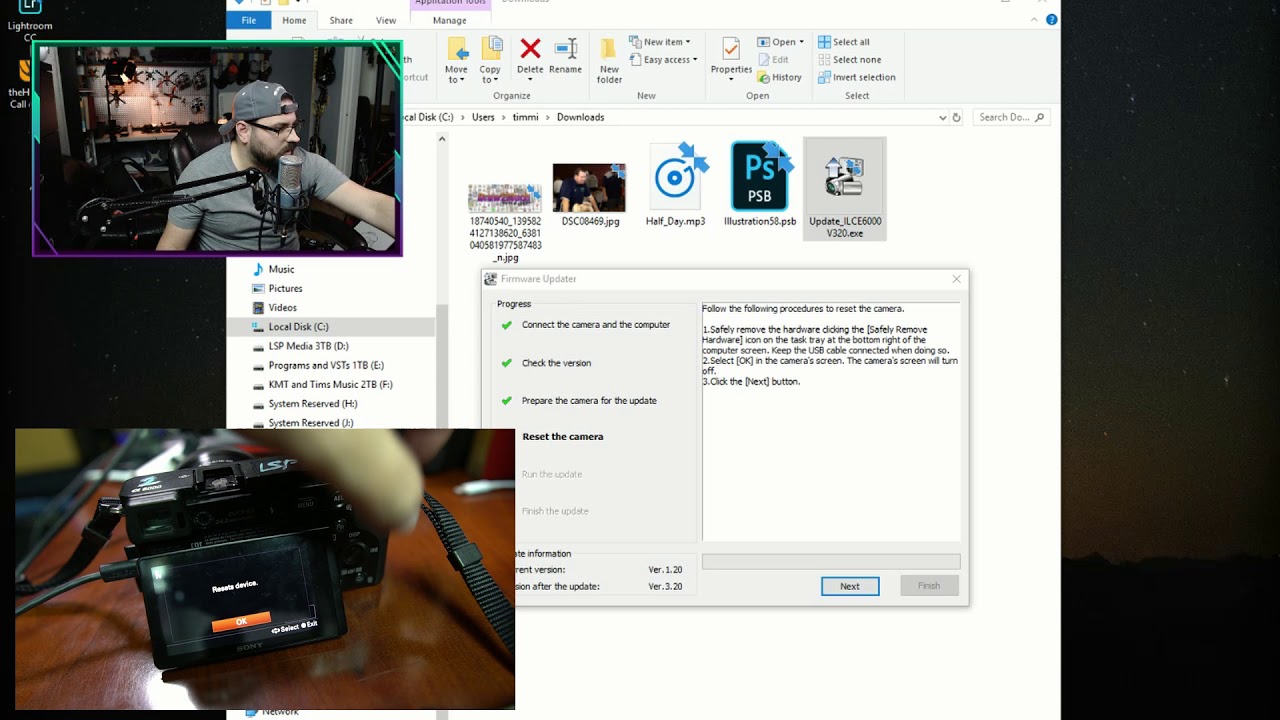Click 'Check the version' step
The image size is (1280, 720).
pos(556,363)
